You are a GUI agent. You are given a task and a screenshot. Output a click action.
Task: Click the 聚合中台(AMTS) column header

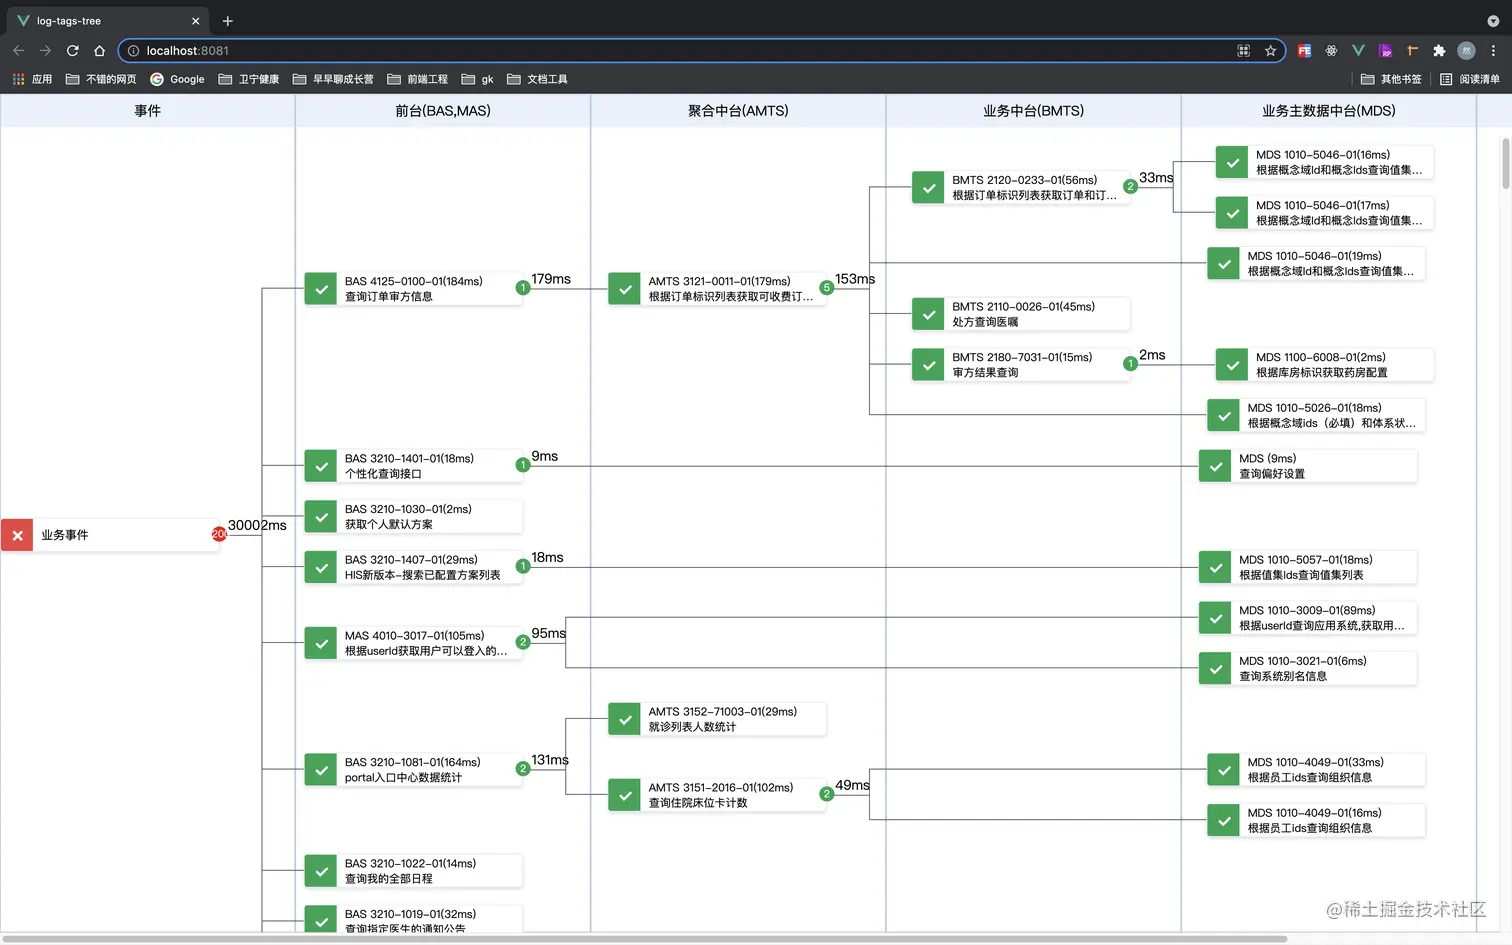tap(738, 111)
